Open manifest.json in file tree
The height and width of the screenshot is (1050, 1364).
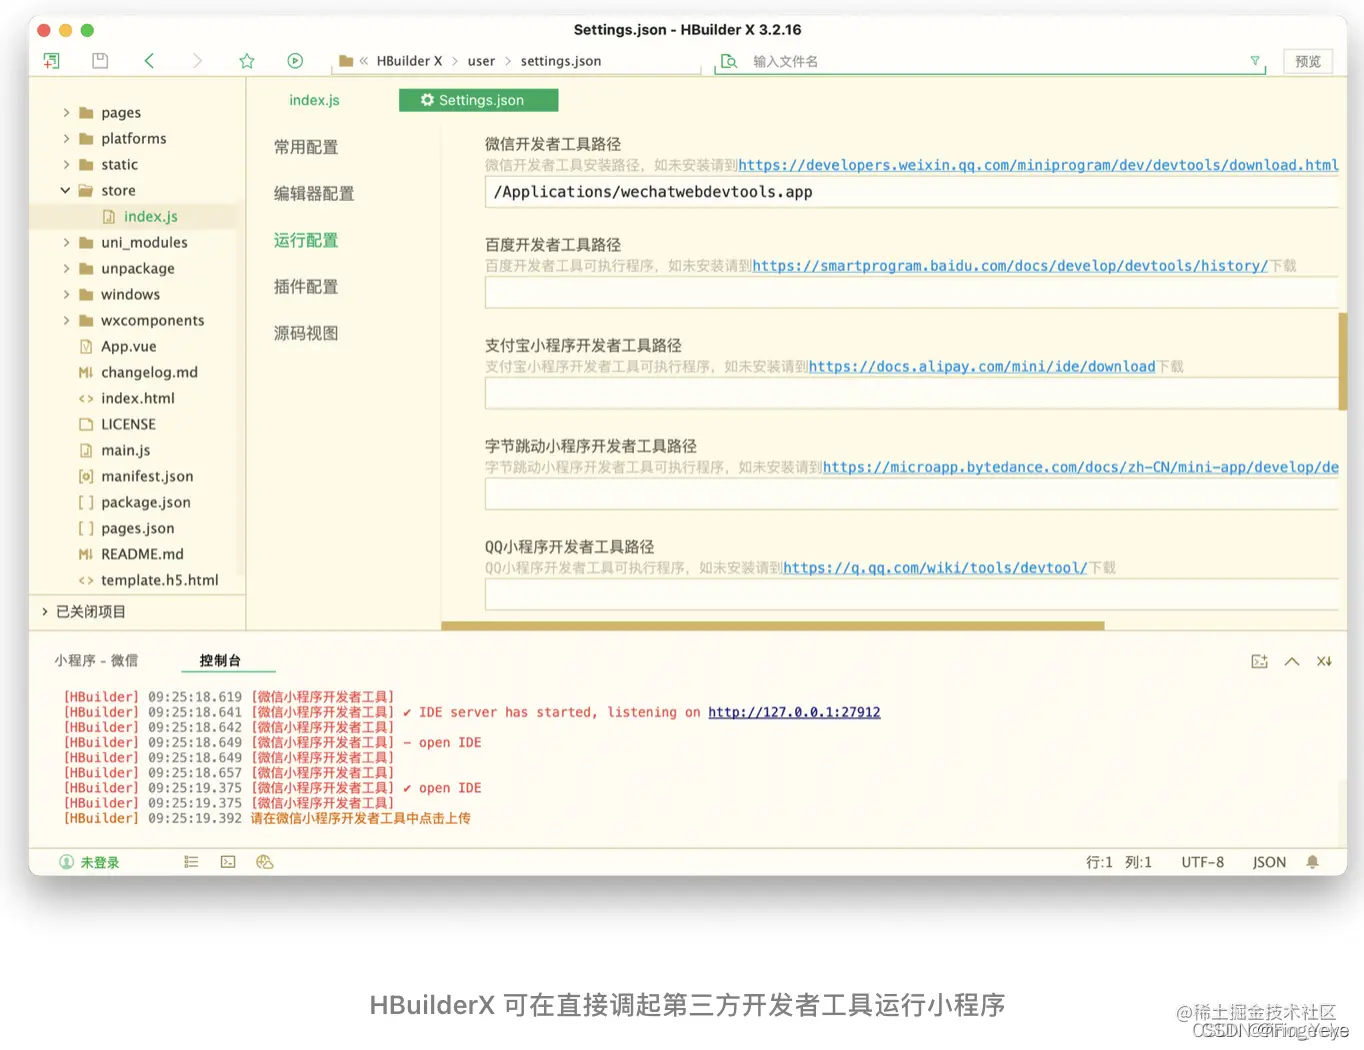click(x=147, y=477)
